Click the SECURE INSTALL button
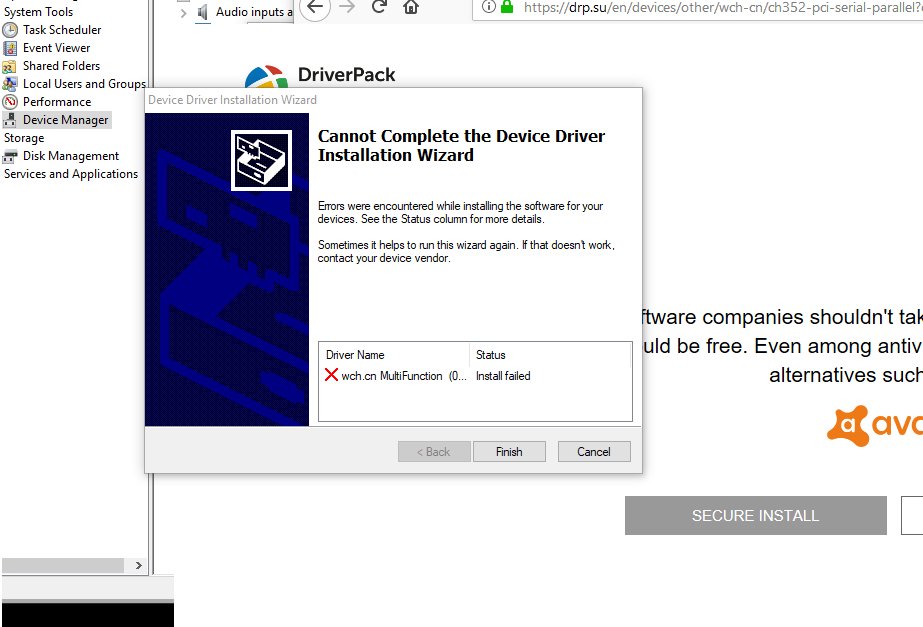 pyautogui.click(x=756, y=516)
